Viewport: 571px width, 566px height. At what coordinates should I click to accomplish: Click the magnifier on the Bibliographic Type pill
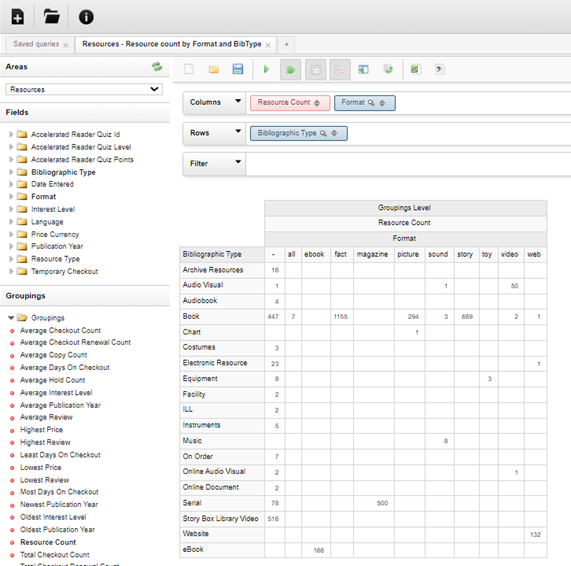click(x=323, y=134)
